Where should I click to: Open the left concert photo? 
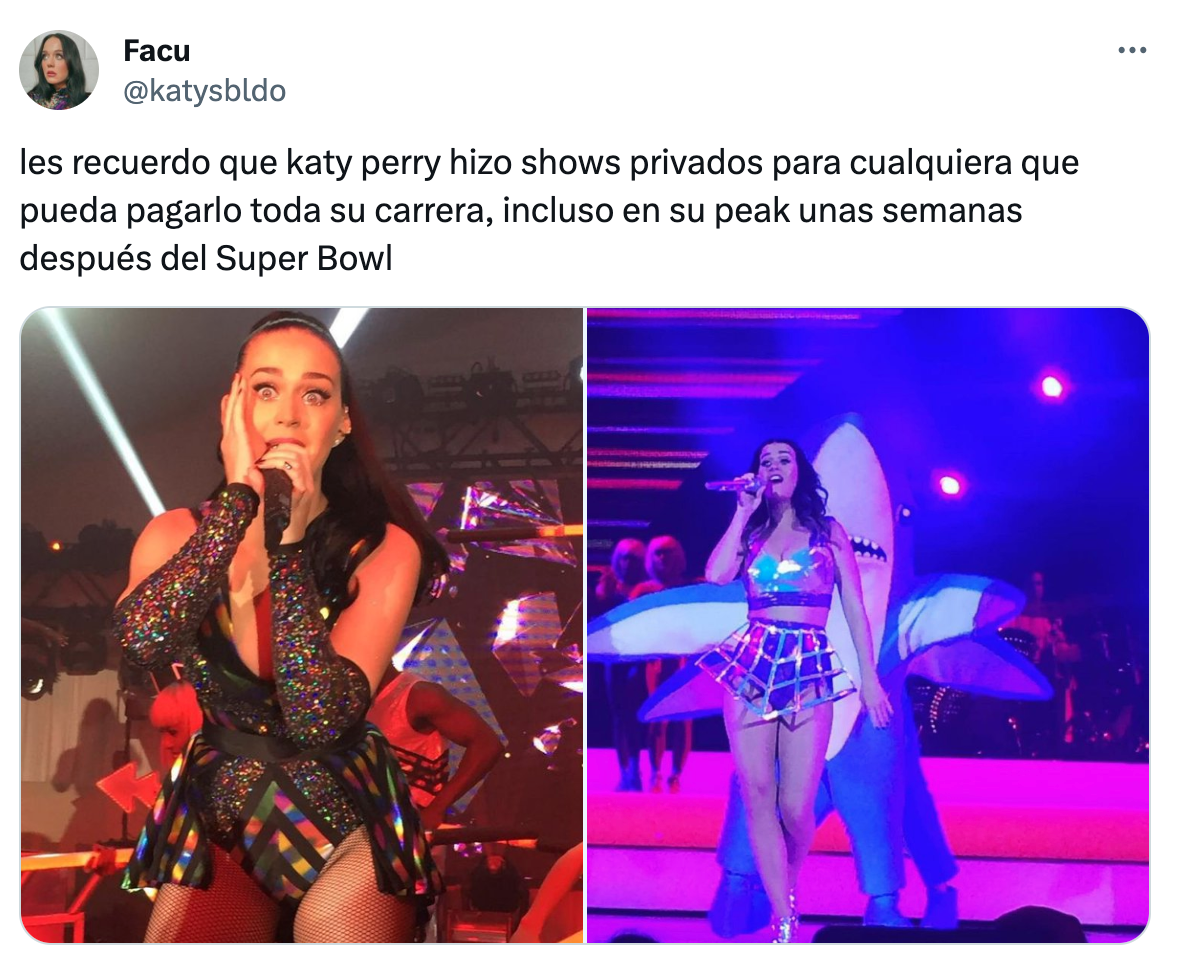[302, 624]
